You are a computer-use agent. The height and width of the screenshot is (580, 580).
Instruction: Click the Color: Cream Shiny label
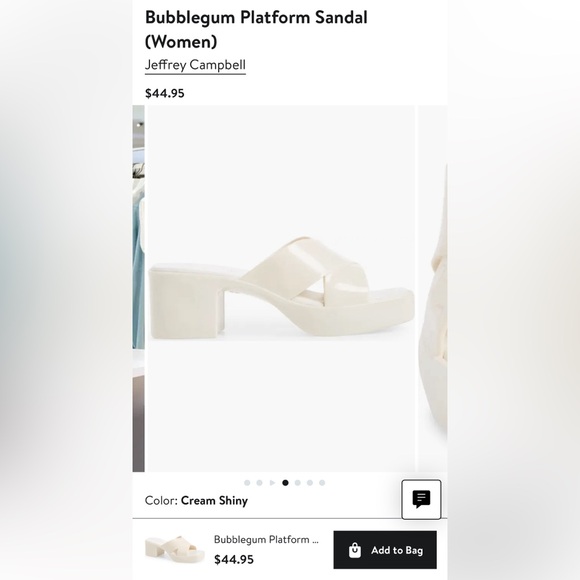[196, 500]
